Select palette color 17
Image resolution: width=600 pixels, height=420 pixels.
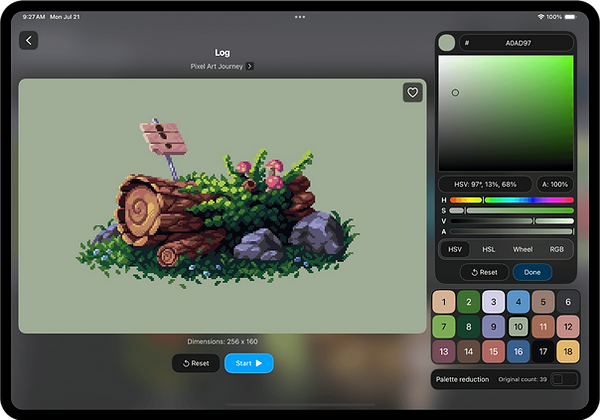543,352
